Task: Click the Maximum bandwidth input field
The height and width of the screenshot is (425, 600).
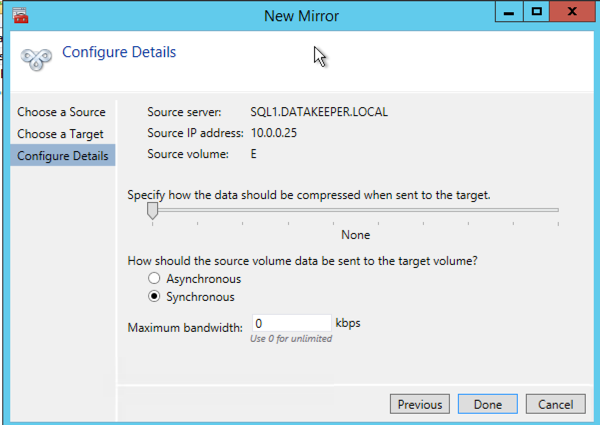Action: [x=290, y=324]
